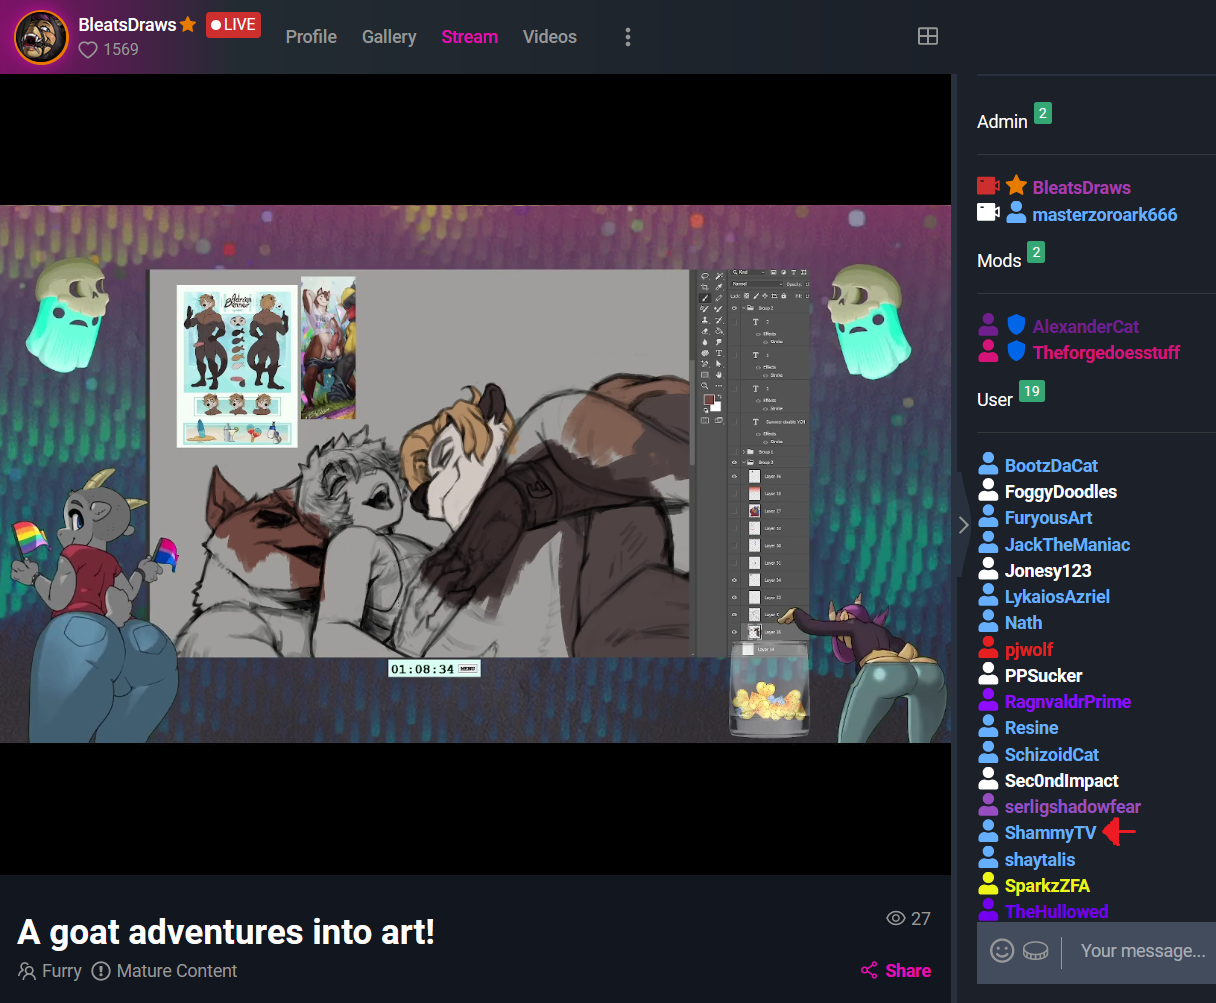Open the three-dot more options menu
Viewport: 1216px width, 1003px height.
(x=628, y=37)
